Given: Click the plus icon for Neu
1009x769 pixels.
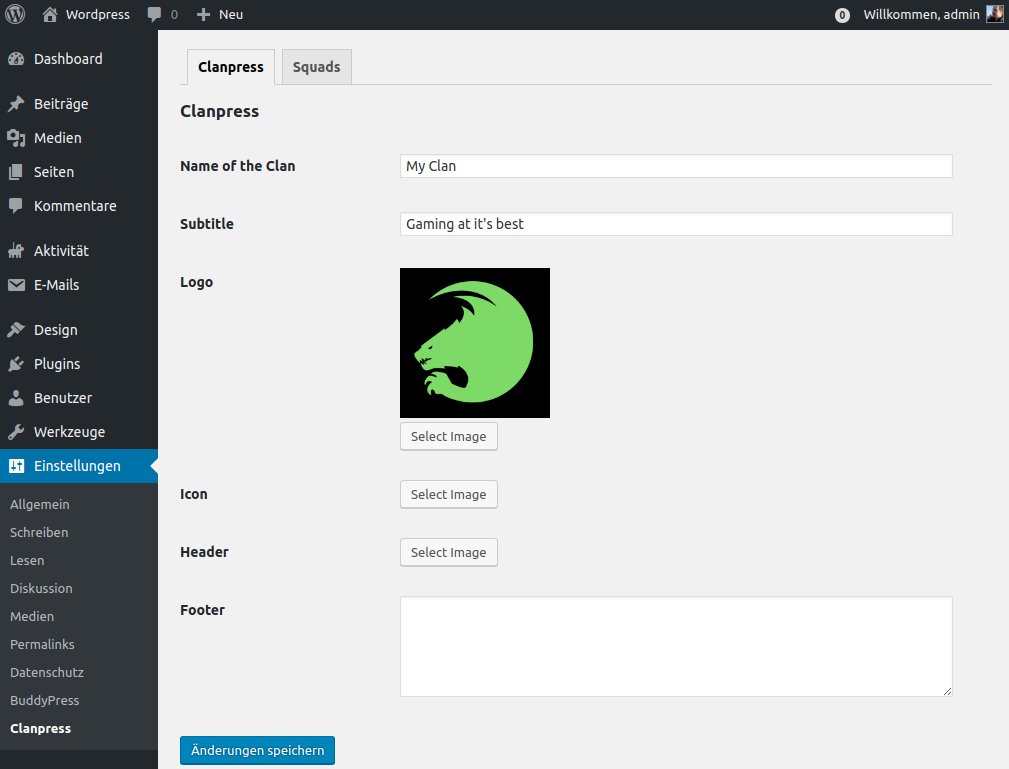Looking at the screenshot, I should click(203, 15).
